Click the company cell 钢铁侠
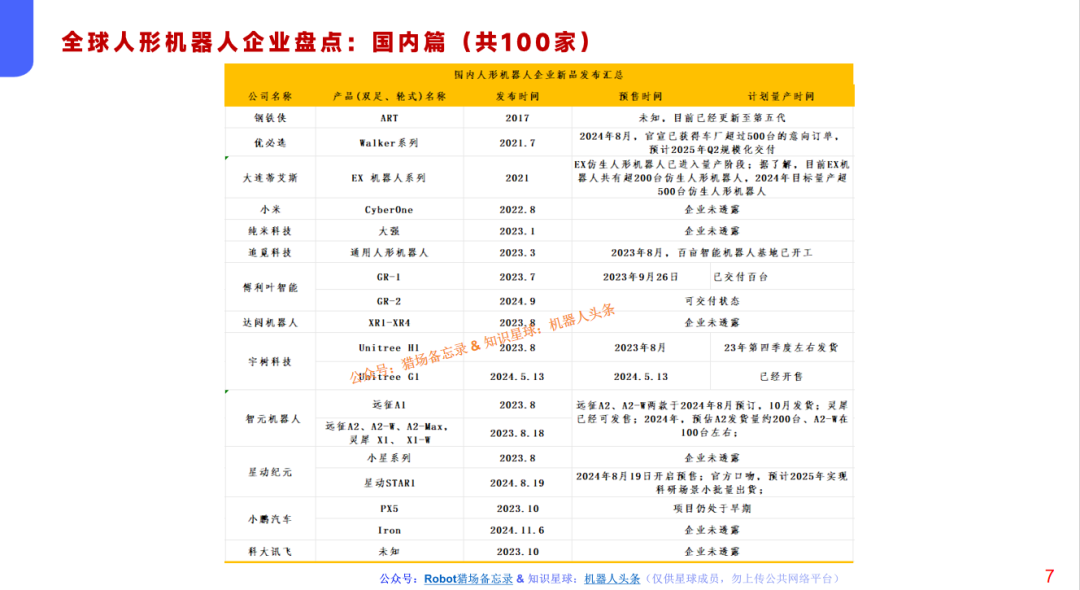Viewport: 1080px width, 590px height. tap(270, 118)
